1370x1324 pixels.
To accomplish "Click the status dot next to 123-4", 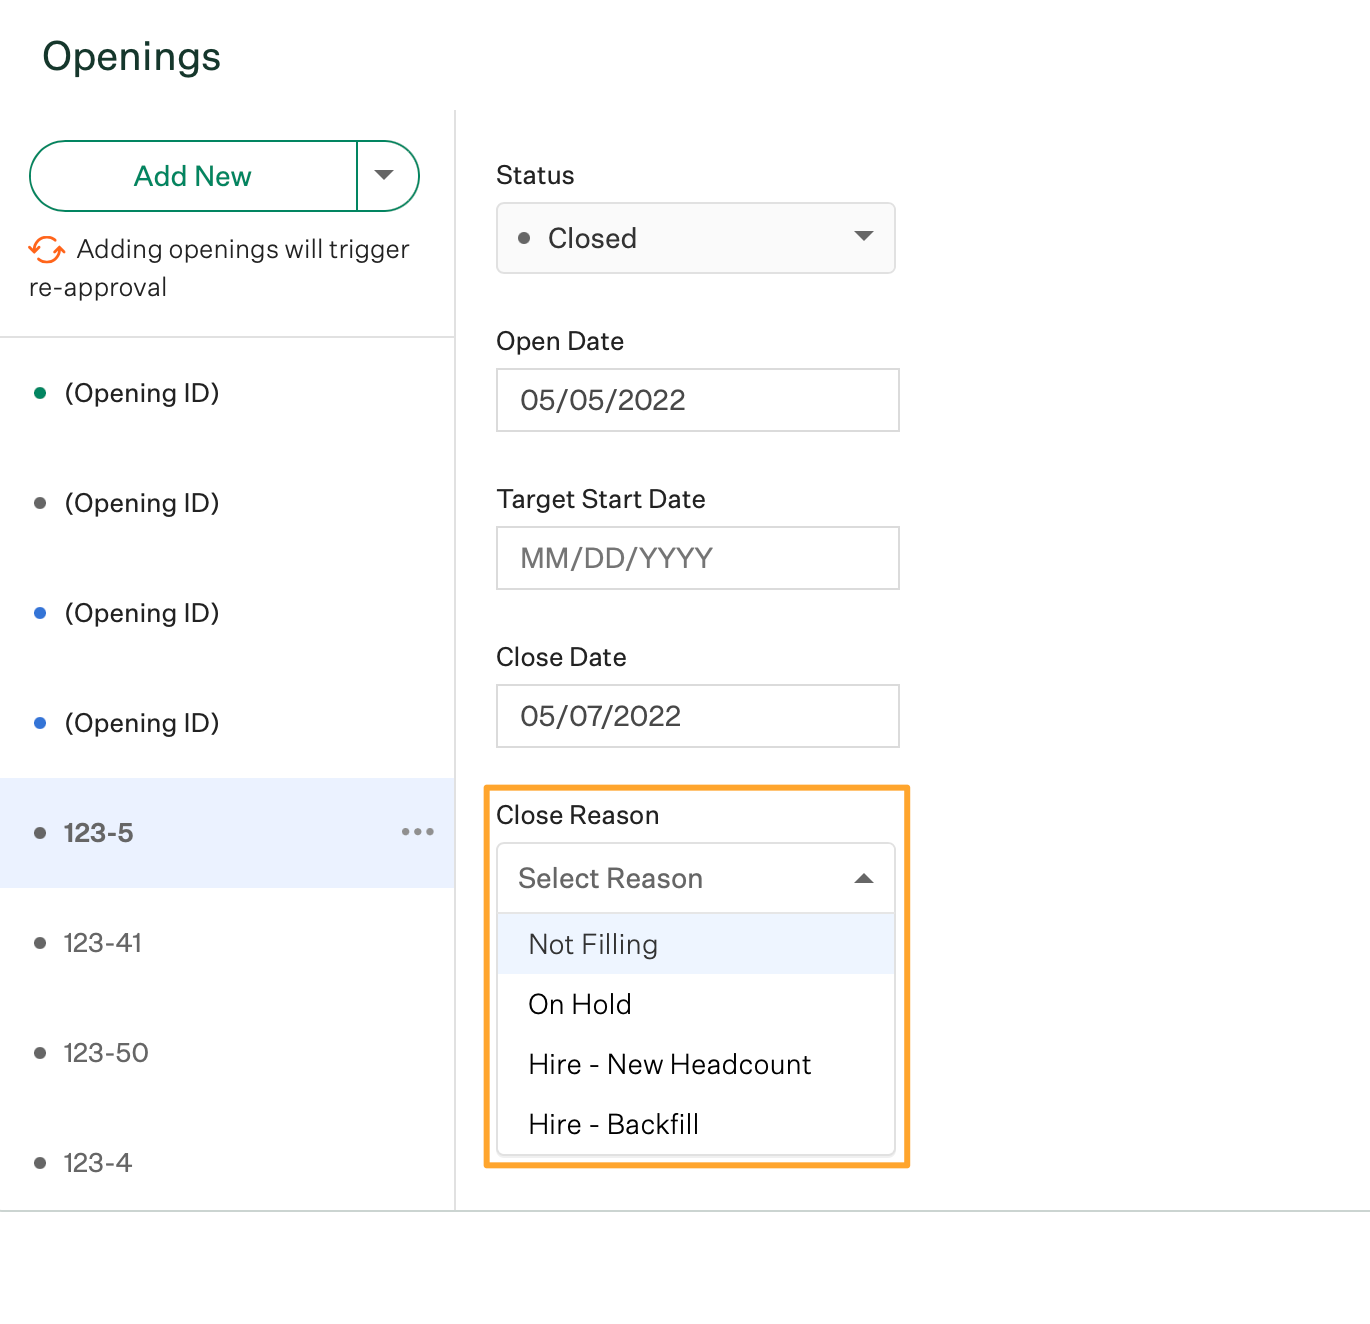I will pos(39,1162).
